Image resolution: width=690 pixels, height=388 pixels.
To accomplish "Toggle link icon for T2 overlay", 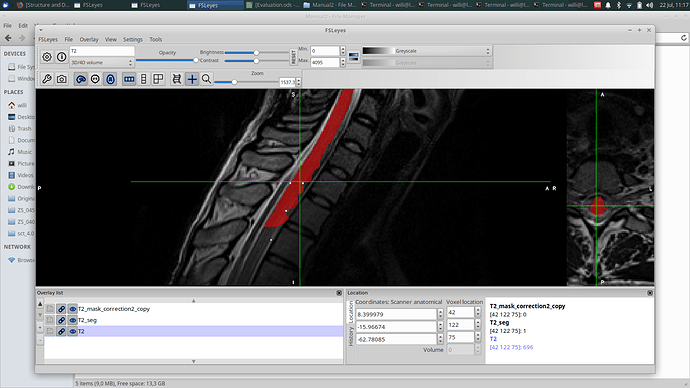I will (x=61, y=332).
